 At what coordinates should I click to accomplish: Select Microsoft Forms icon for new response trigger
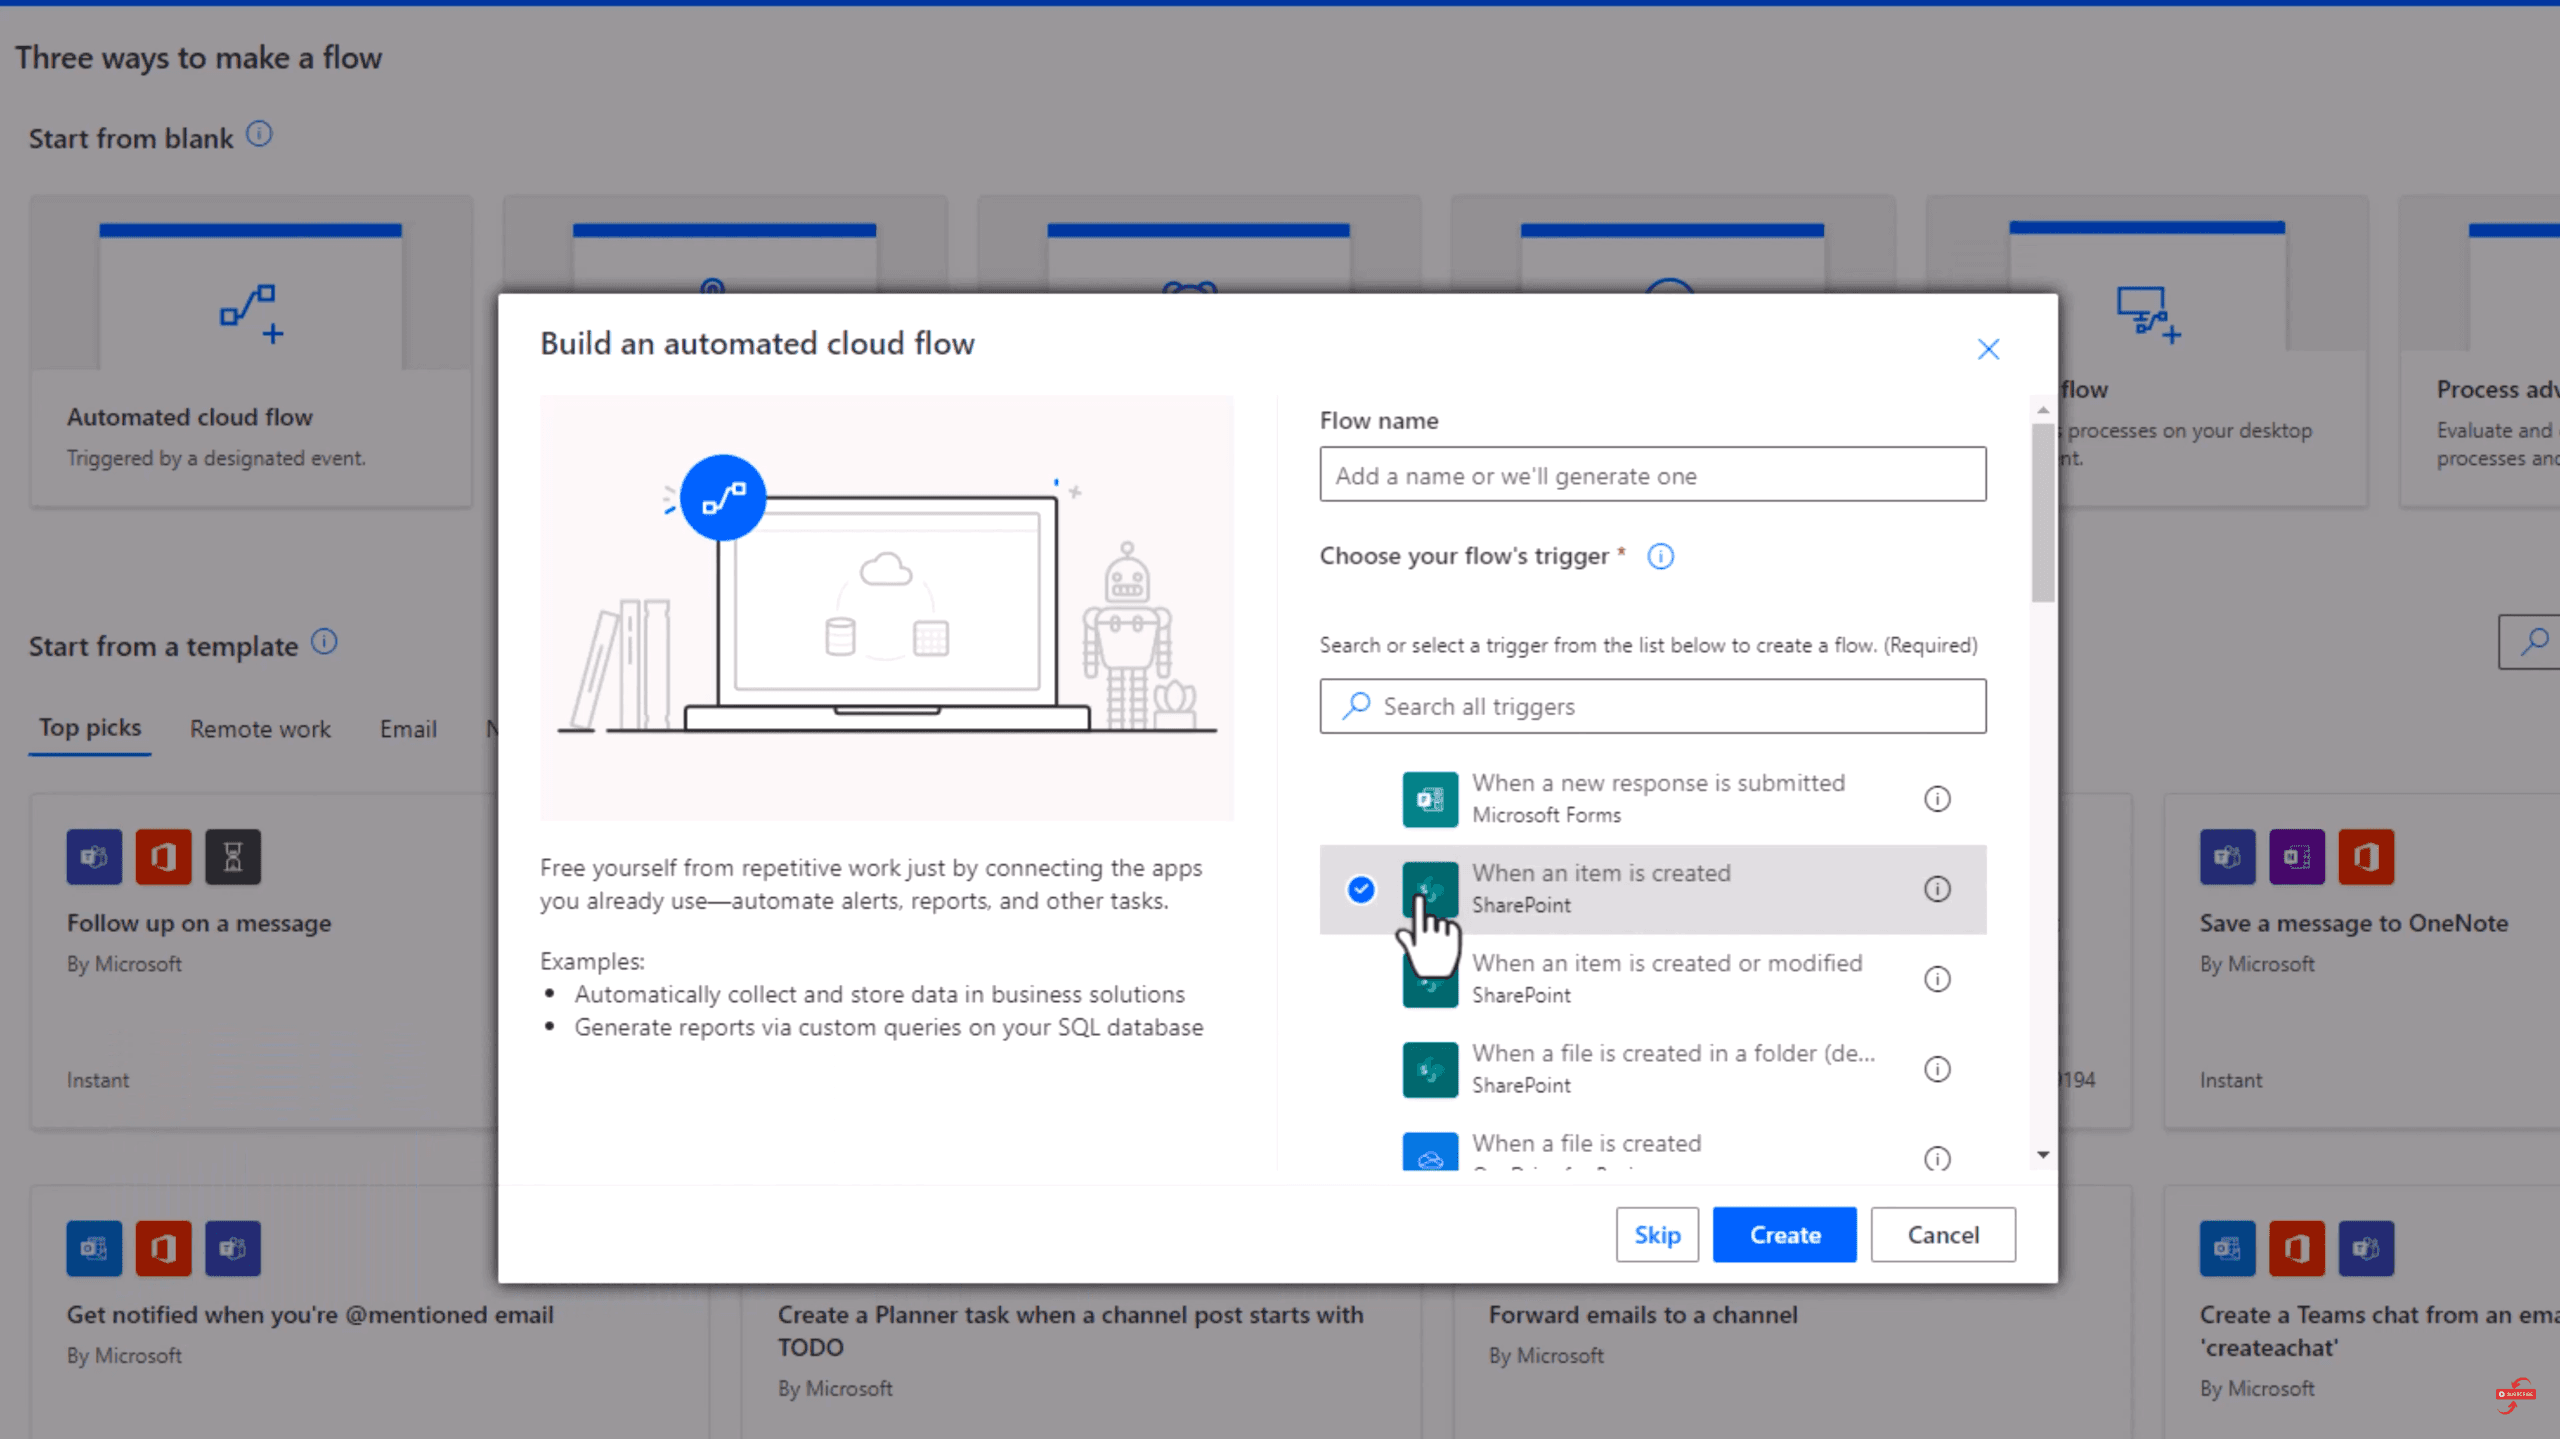[1430, 799]
